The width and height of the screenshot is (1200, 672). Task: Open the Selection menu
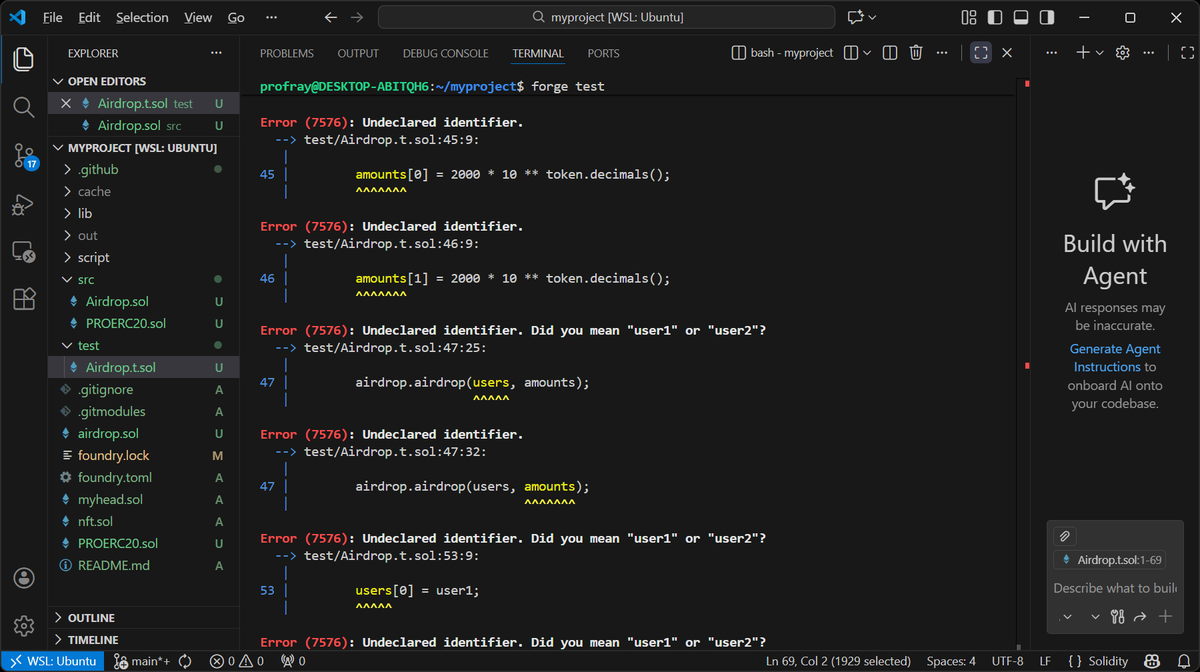tap(142, 17)
